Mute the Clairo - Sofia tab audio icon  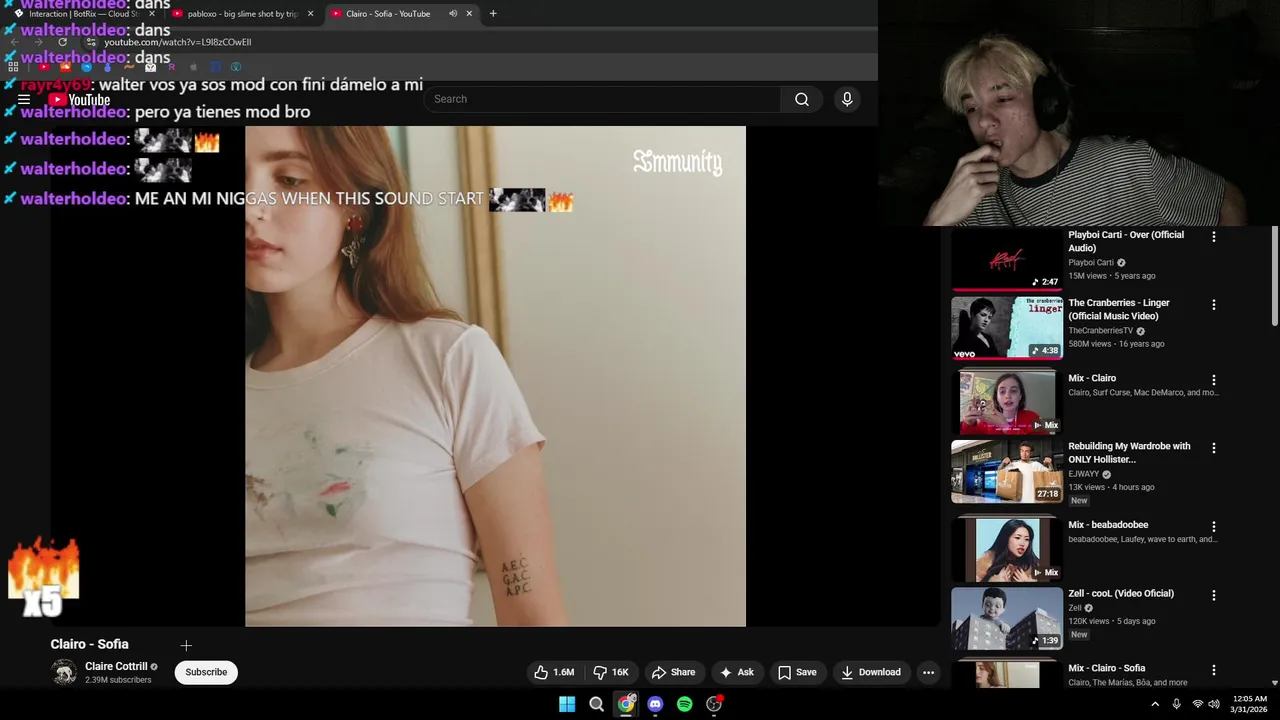[453, 14]
